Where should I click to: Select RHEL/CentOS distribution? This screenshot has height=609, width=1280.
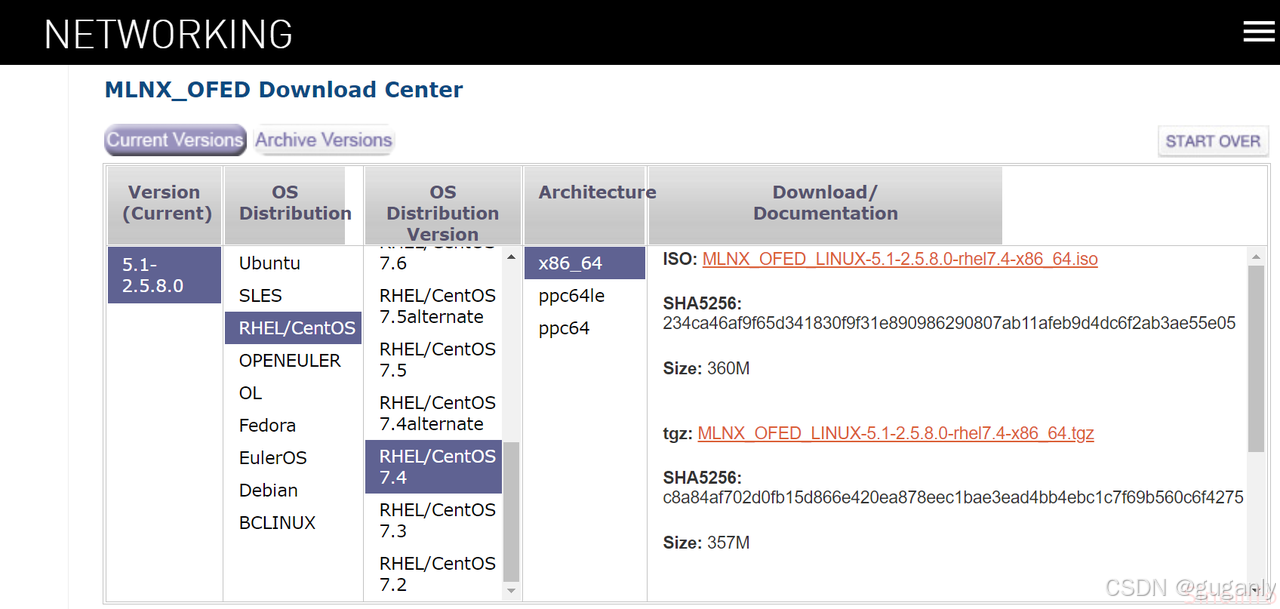coord(293,328)
